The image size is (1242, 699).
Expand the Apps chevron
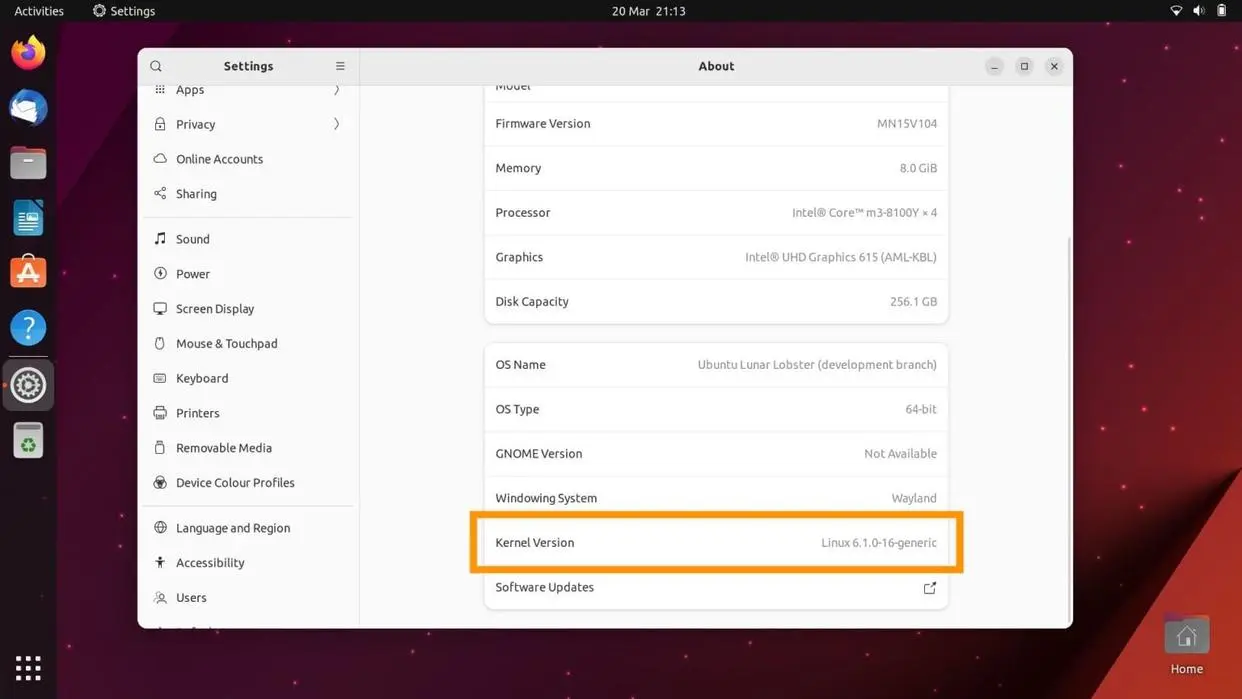[x=337, y=90]
